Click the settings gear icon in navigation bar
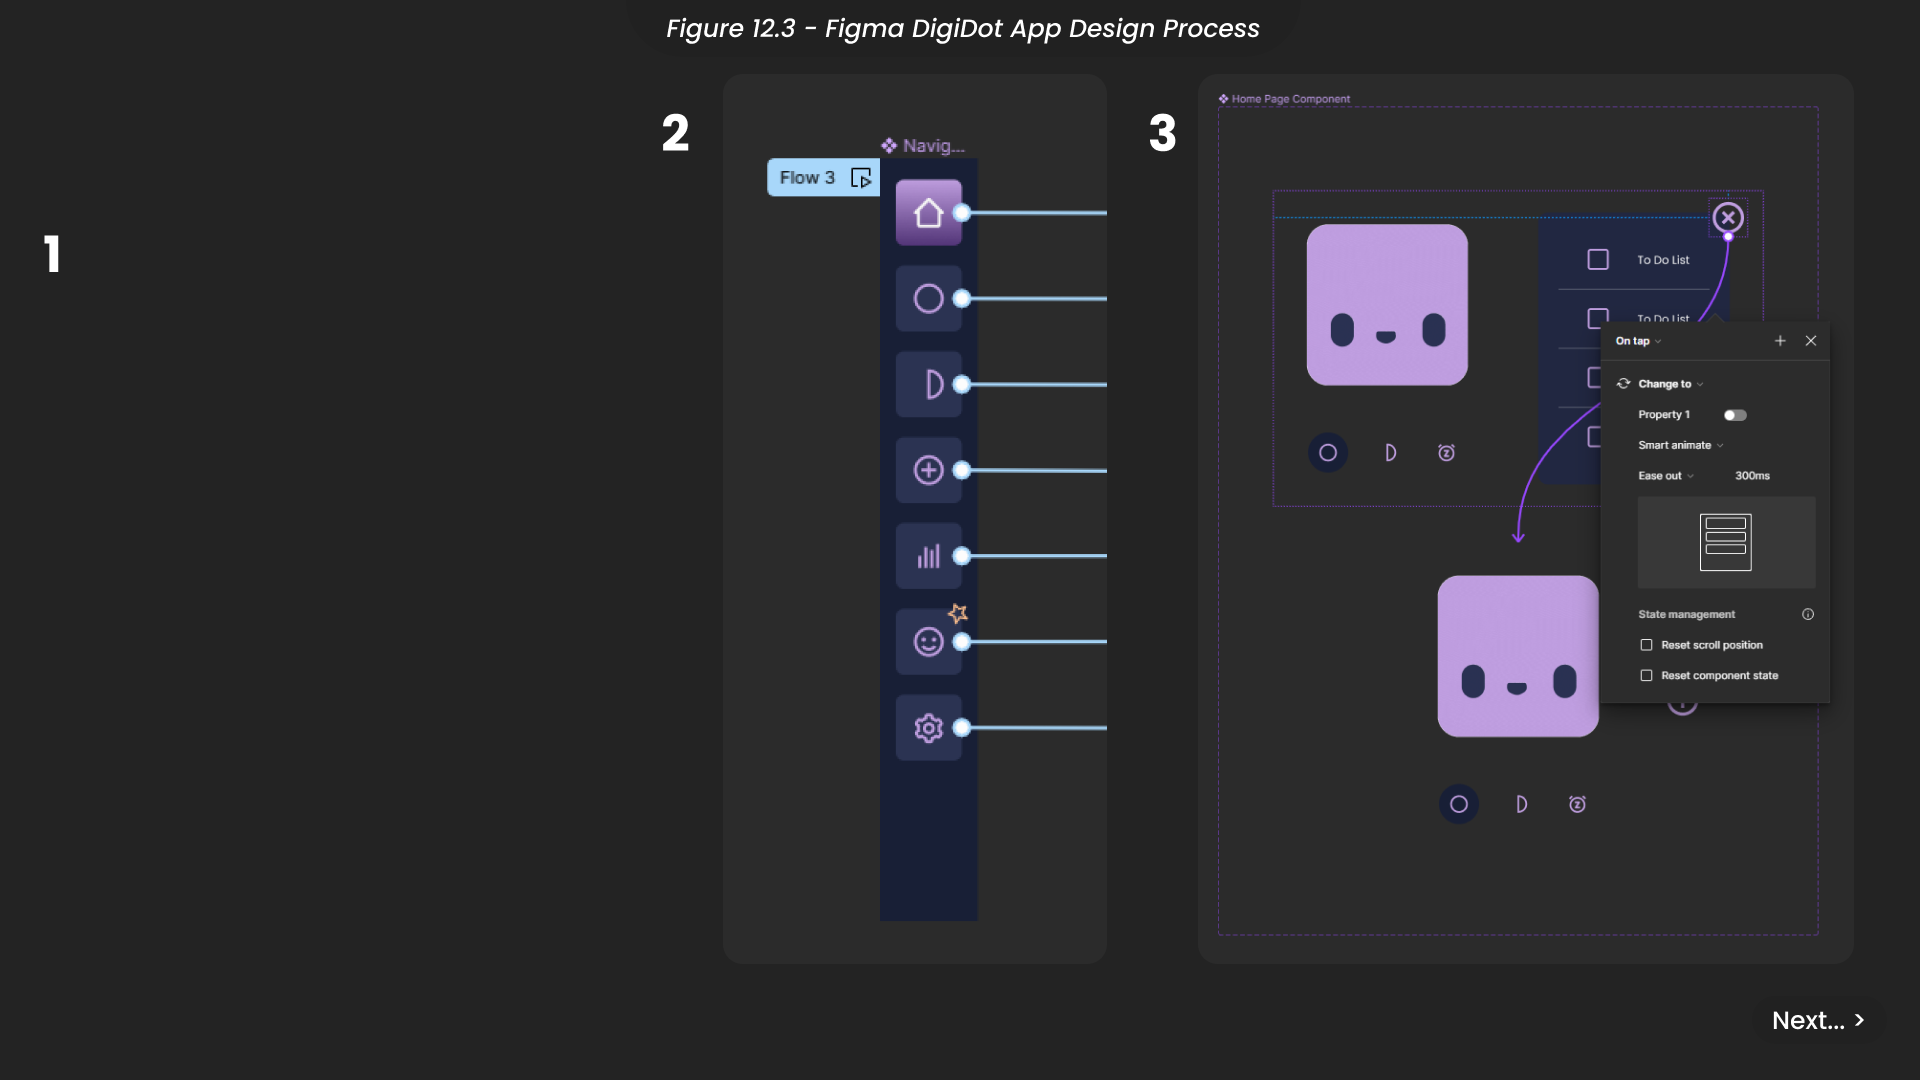The height and width of the screenshot is (1080, 1920). coord(929,728)
